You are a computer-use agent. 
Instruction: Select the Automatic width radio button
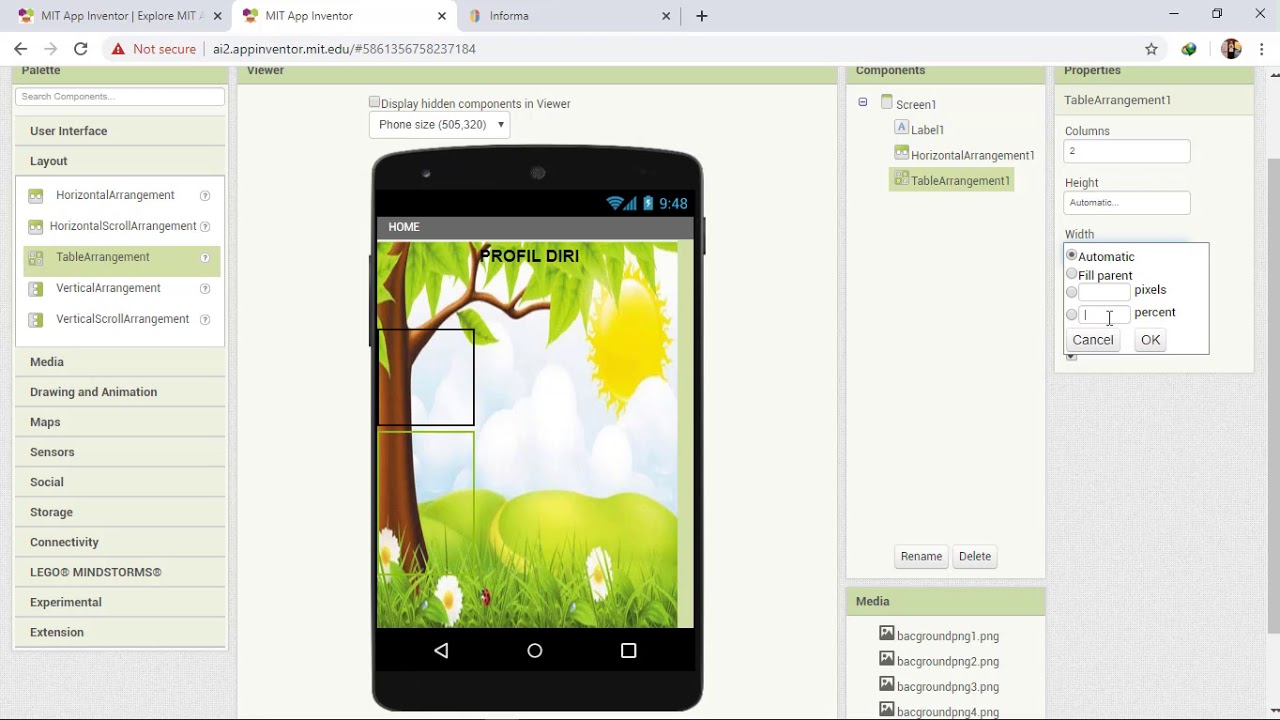point(1072,256)
